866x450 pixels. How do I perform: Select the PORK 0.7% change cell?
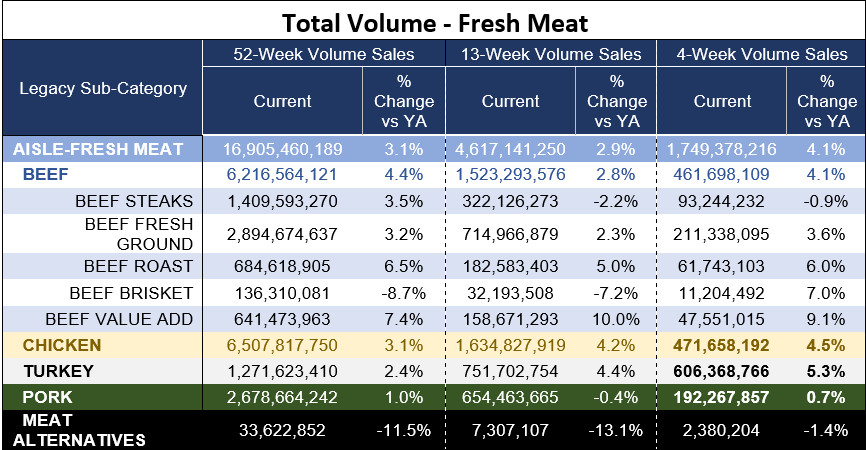(x=826, y=398)
